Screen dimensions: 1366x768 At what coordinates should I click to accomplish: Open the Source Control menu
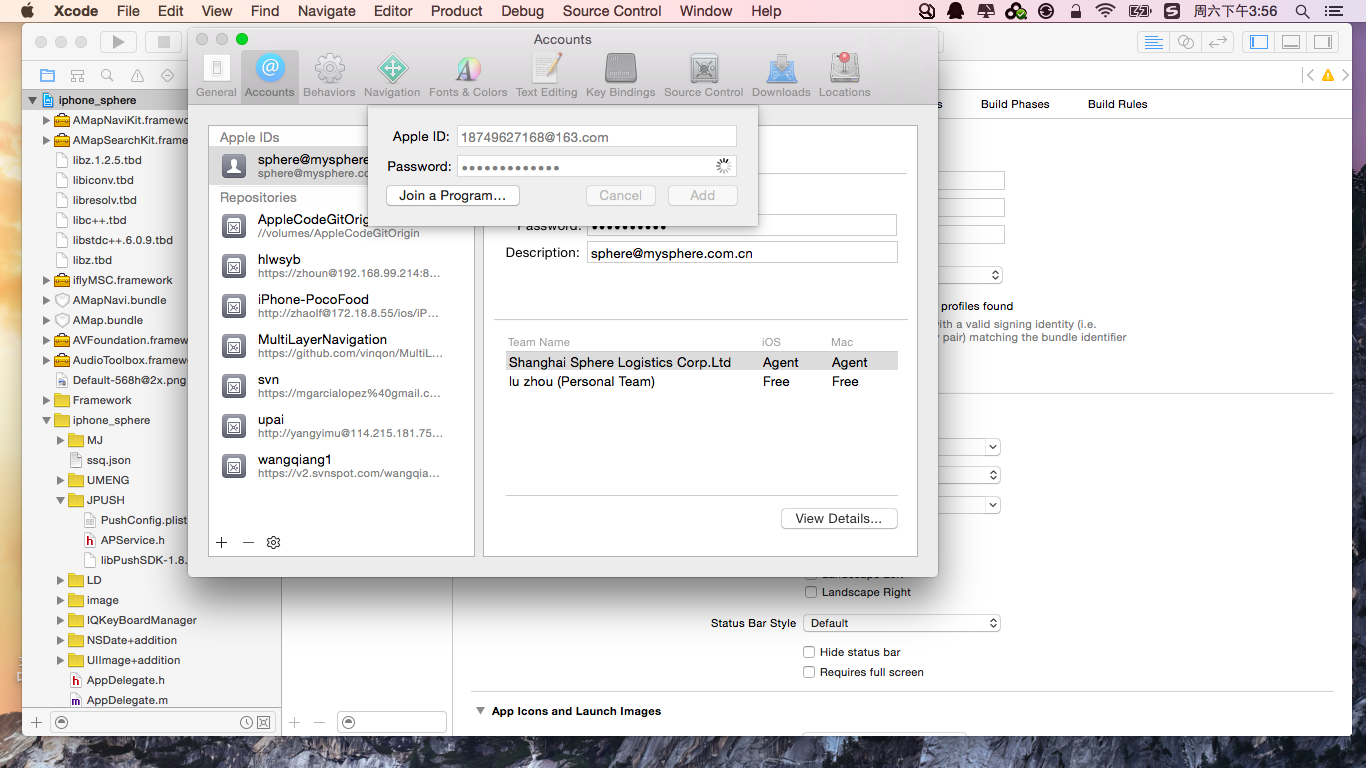[612, 11]
